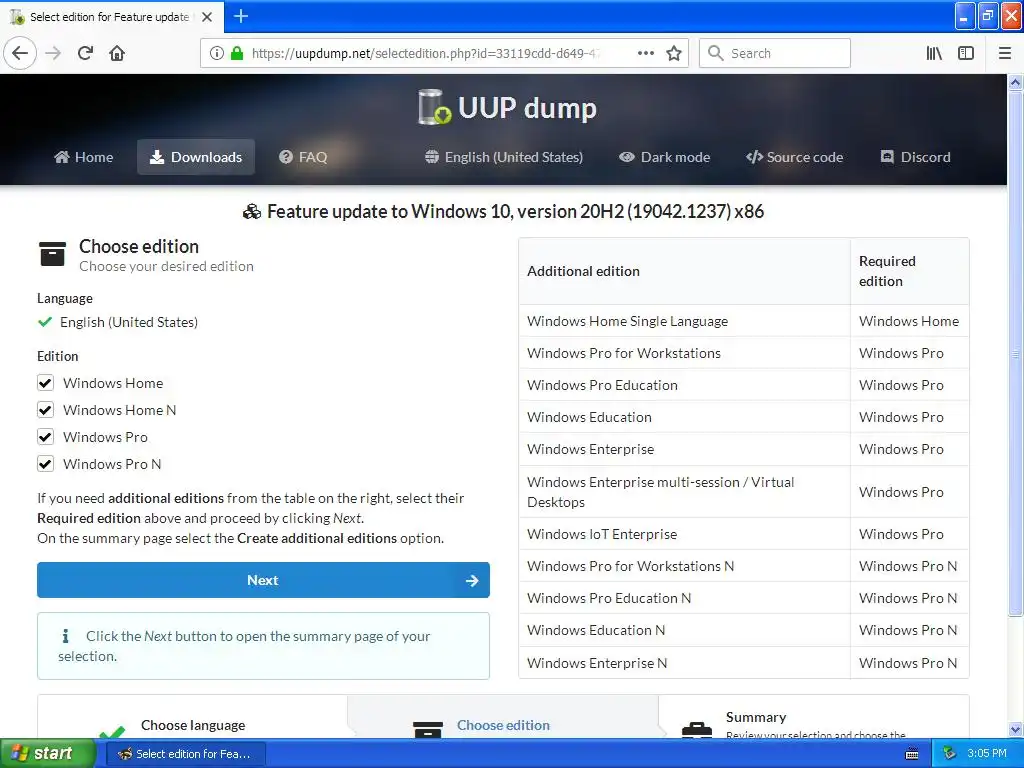Image resolution: width=1024 pixels, height=768 pixels.
Task: Open the Discord link
Action: [x=916, y=157]
